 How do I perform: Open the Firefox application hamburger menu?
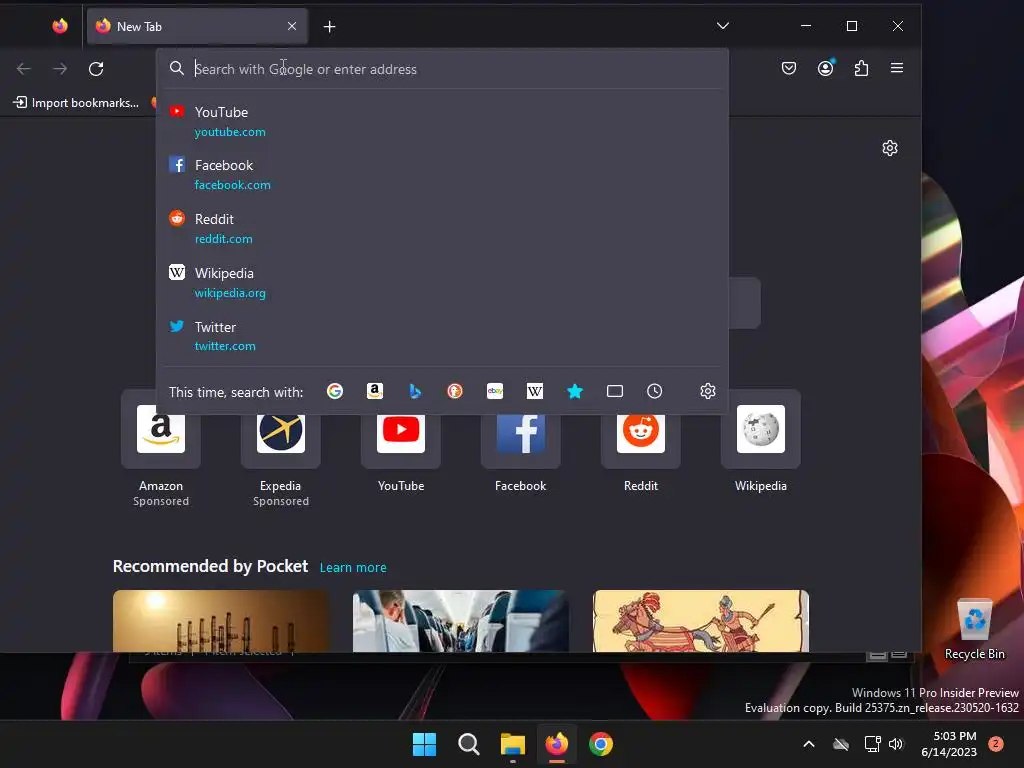[897, 68]
